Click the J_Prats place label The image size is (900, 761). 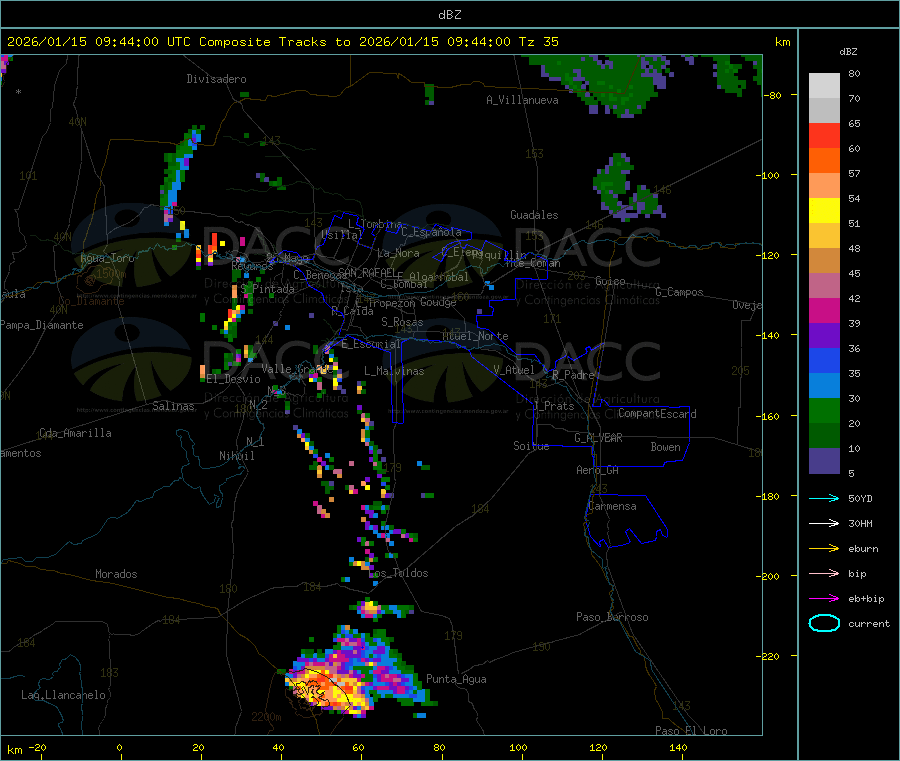554,406
